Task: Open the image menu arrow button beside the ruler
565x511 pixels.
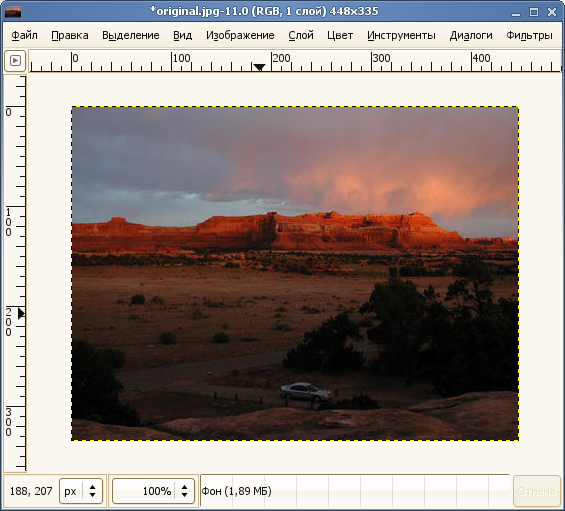Action: tap(15, 61)
